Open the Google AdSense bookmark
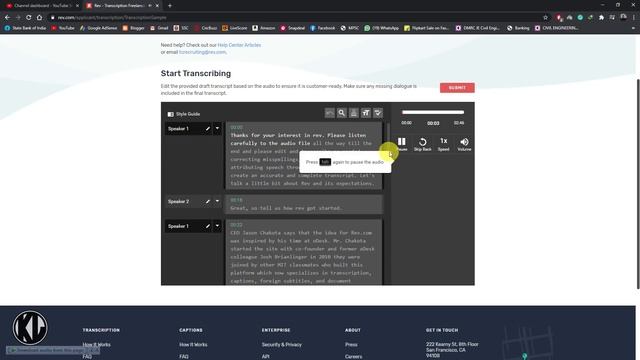This screenshot has height=360, width=640. click(98, 28)
